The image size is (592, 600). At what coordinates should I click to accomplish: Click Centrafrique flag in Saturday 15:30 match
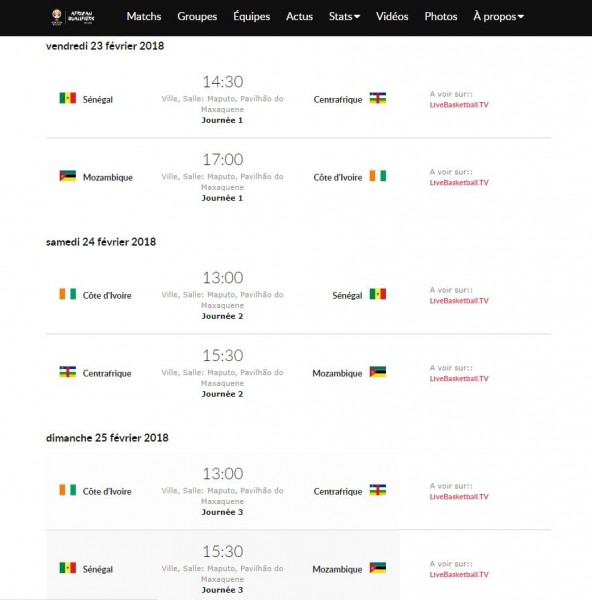click(x=68, y=372)
